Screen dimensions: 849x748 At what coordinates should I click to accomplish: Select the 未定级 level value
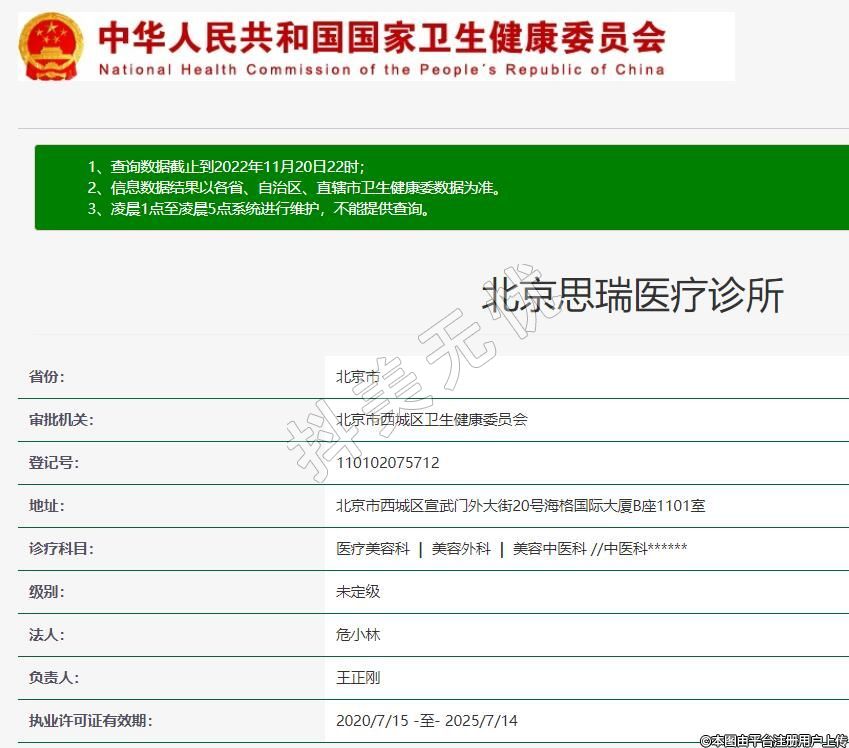[358, 592]
